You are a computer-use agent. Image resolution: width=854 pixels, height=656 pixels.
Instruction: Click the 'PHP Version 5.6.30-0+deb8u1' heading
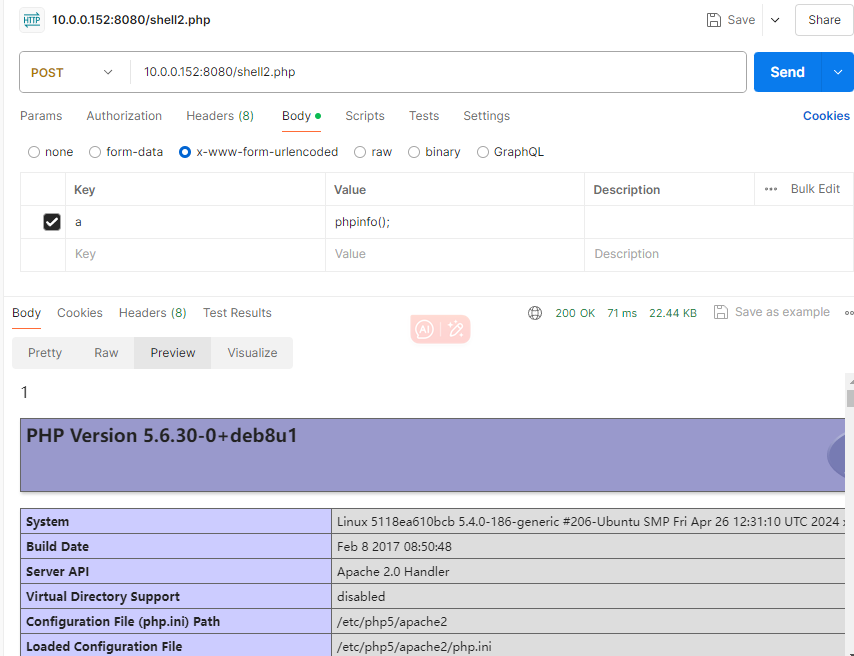(162, 436)
